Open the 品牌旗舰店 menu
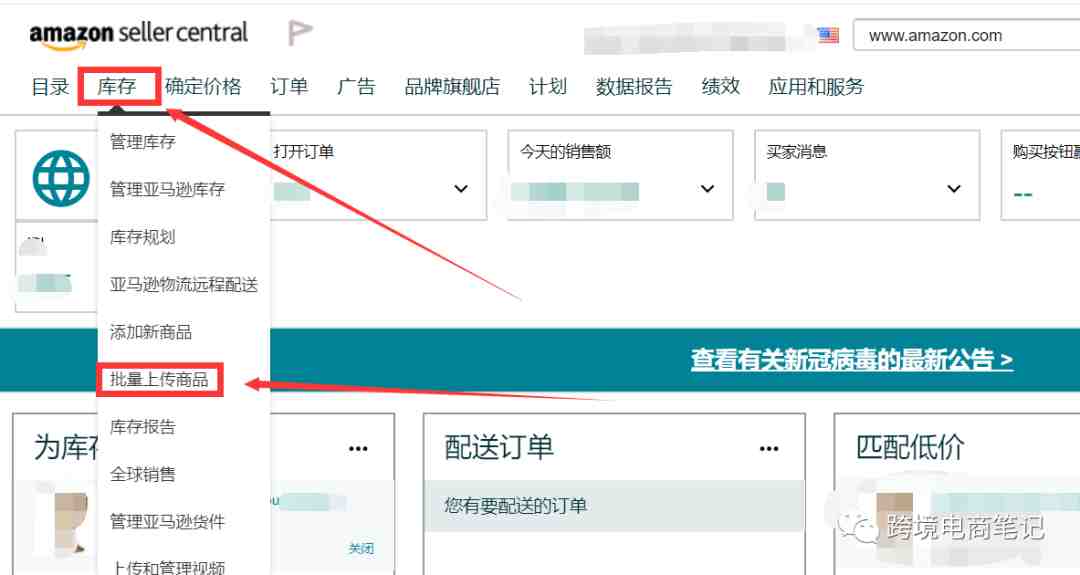 [x=452, y=87]
